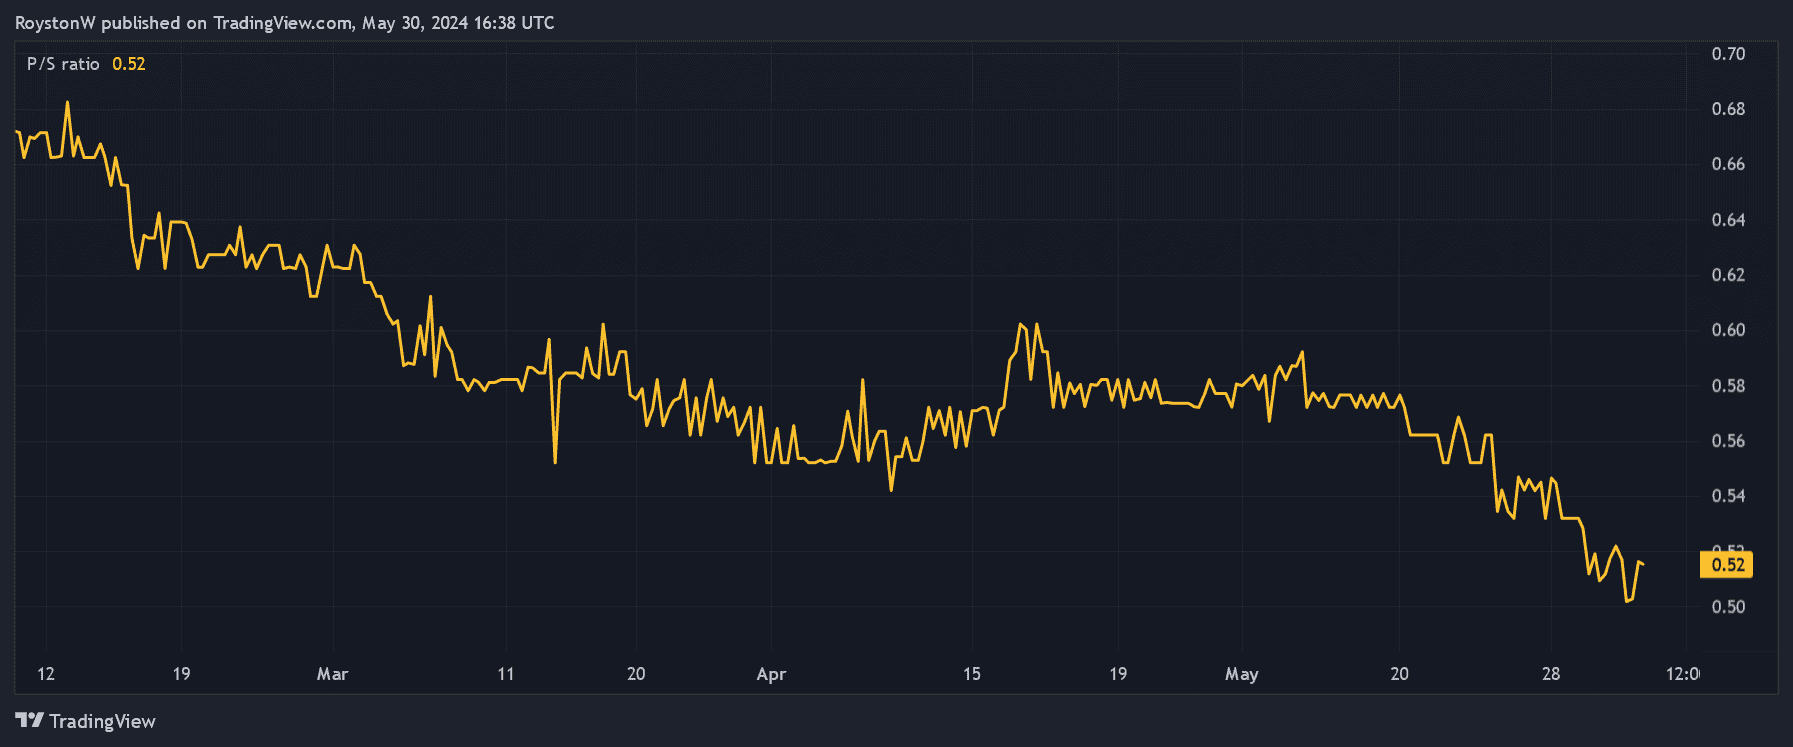The height and width of the screenshot is (747, 1793).
Task: Click the 0.60 price axis label
Action: 1728,330
